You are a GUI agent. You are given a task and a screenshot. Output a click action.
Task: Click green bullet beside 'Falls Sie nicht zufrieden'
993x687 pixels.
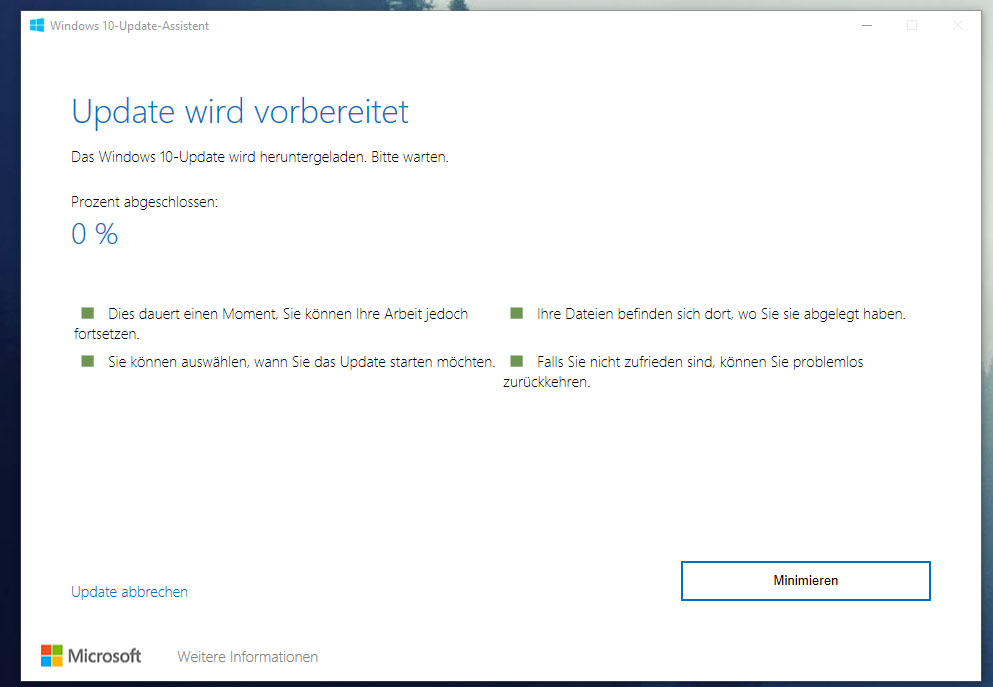pos(517,361)
